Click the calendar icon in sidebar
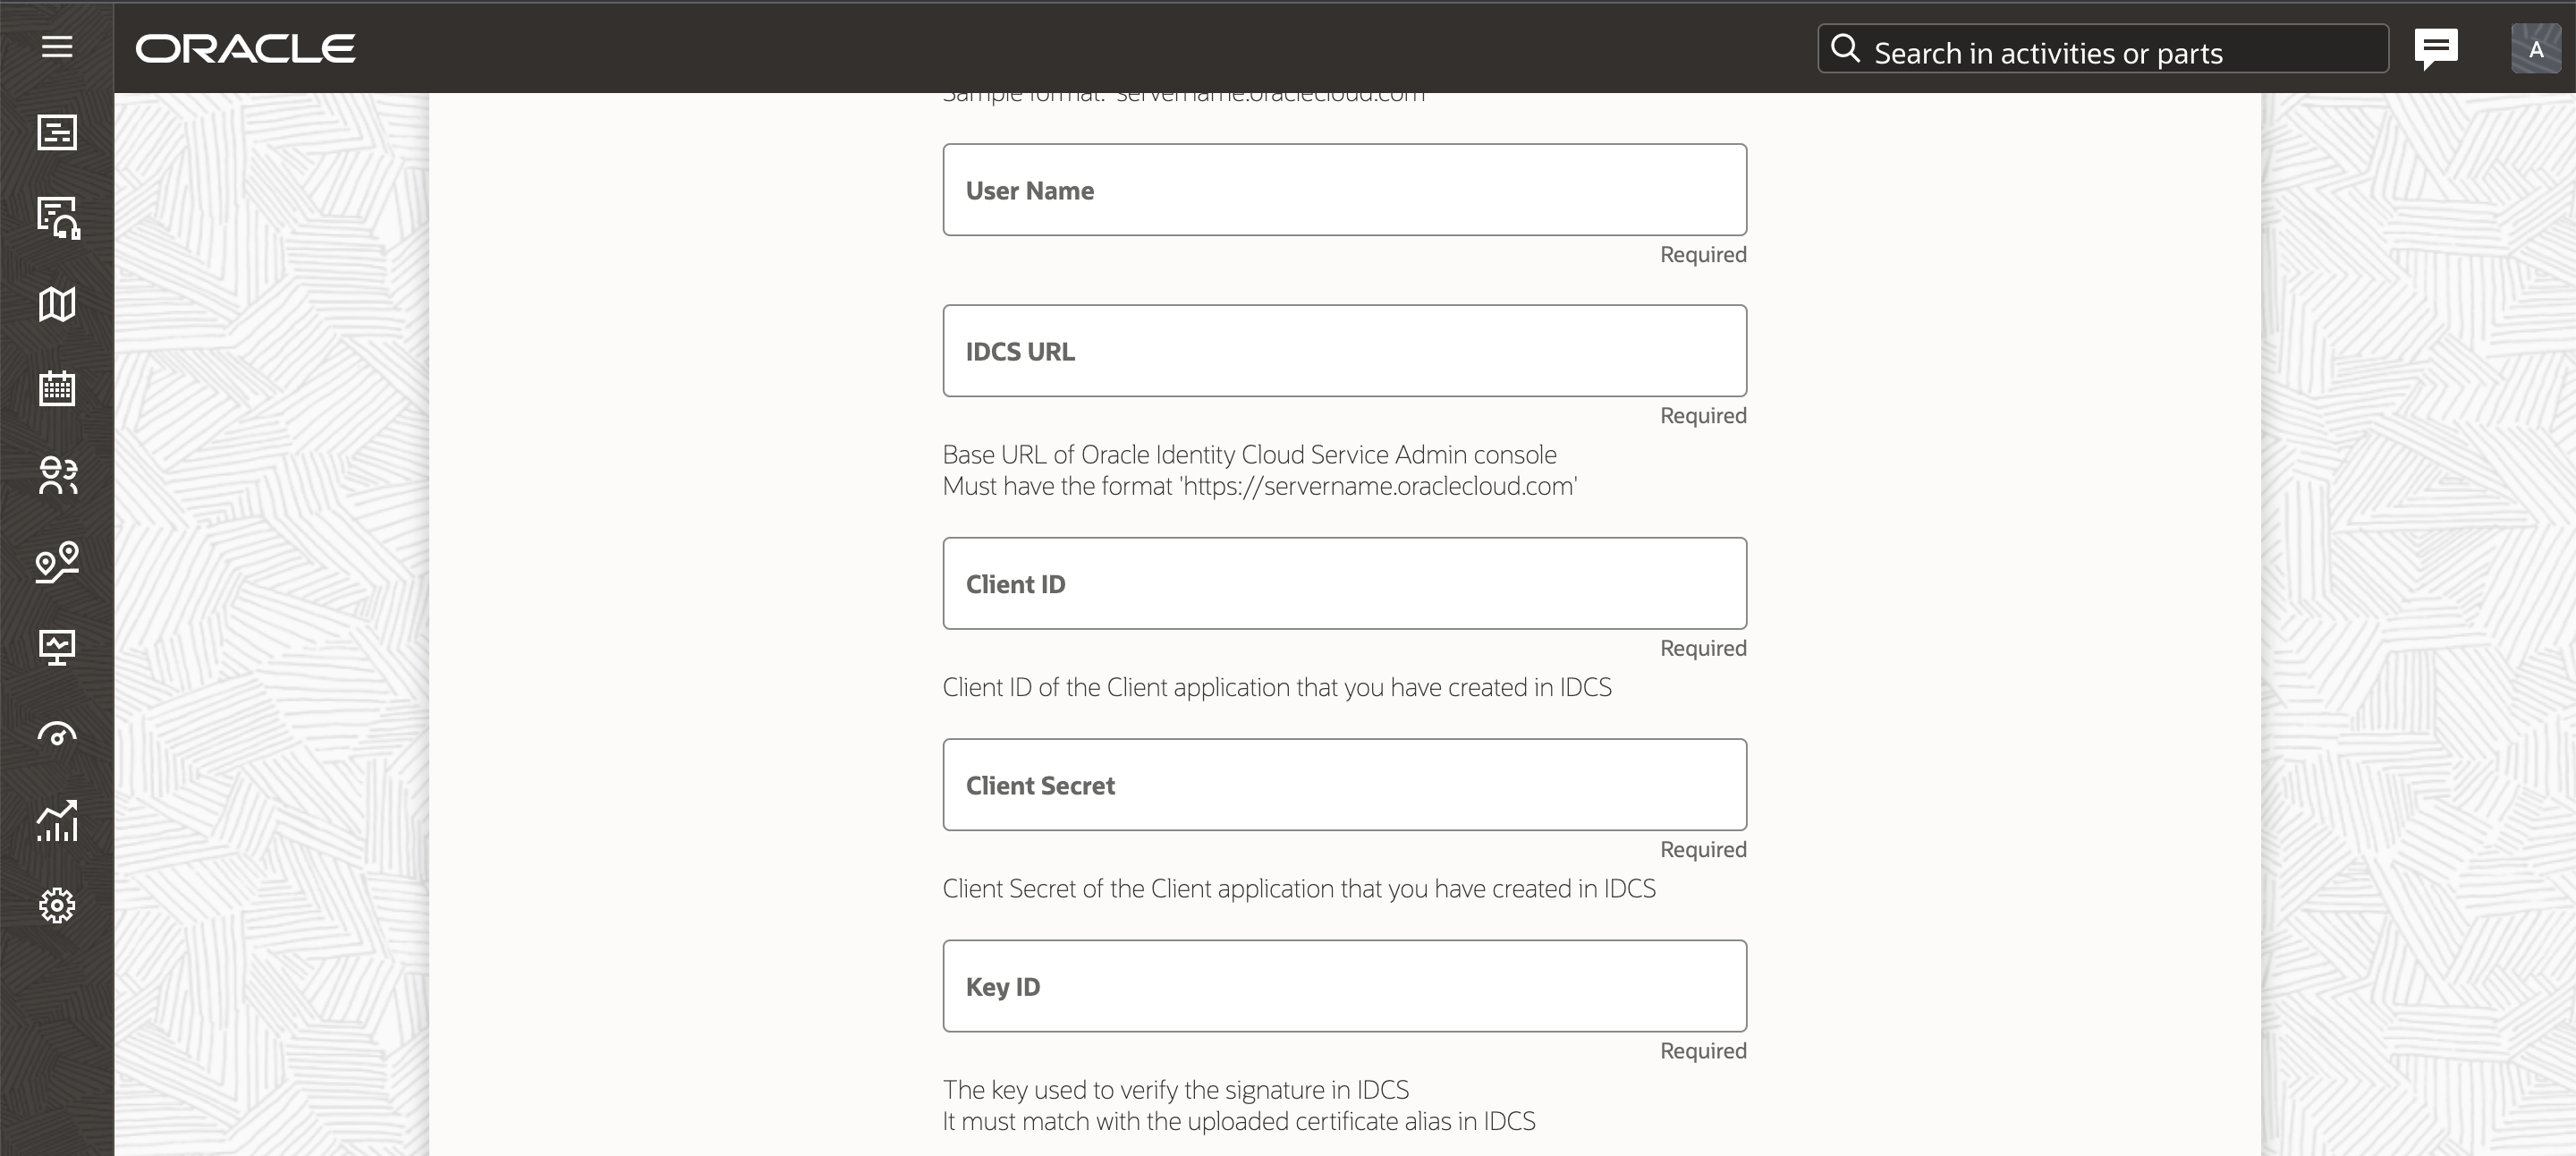This screenshot has height=1156, width=2576. [57, 390]
